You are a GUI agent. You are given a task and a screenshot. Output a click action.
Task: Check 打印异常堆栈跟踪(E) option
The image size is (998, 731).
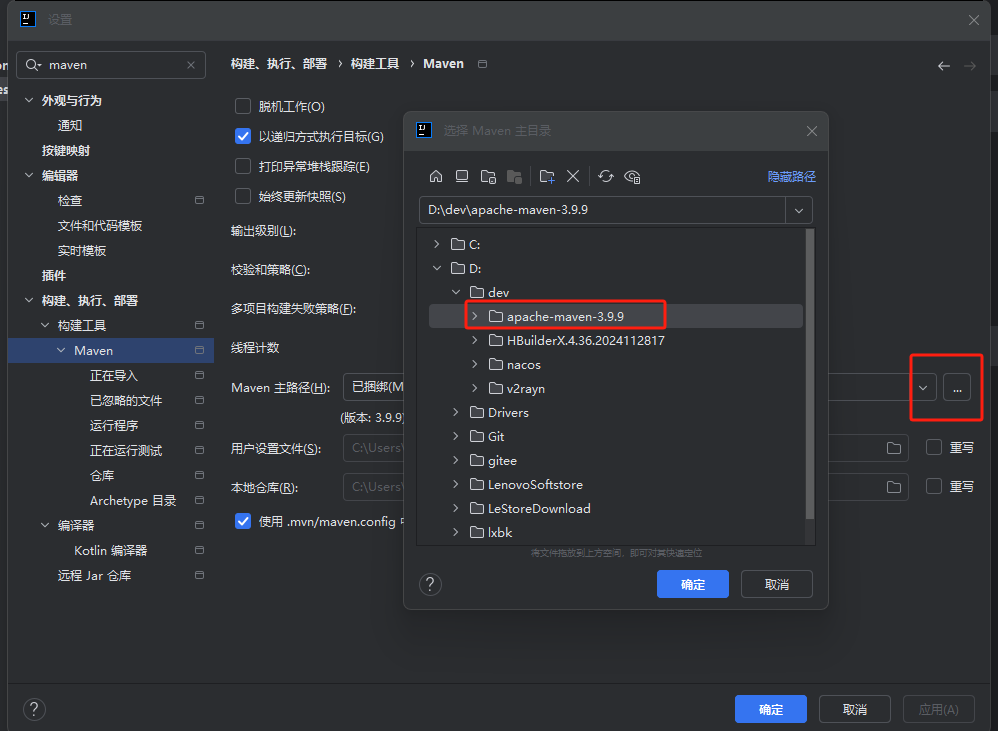coord(243,166)
